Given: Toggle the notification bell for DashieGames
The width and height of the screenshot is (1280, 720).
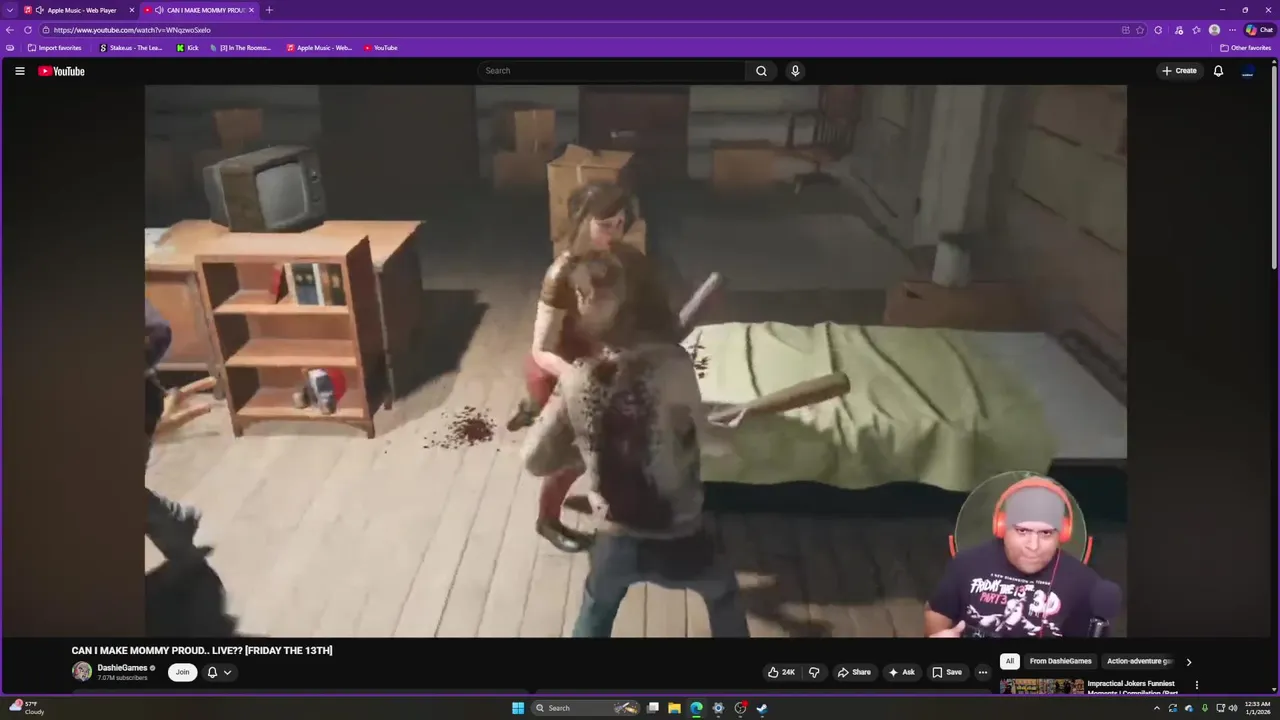Looking at the screenshot, I should 212,672.
